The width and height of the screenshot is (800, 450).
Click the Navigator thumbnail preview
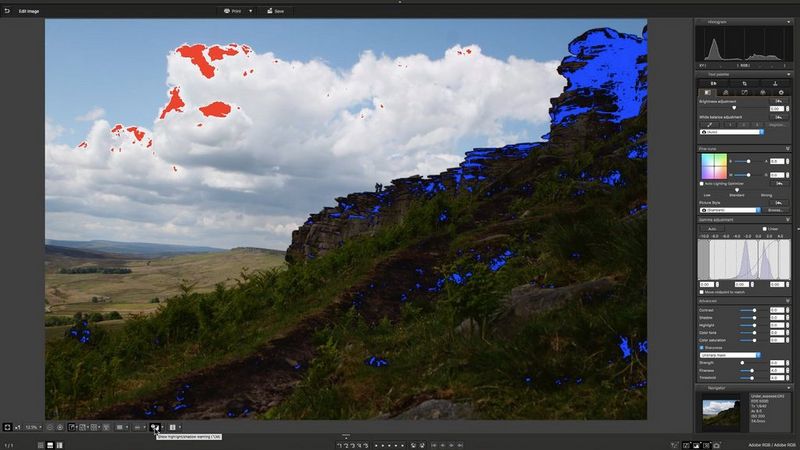click(x=721, y=415)
